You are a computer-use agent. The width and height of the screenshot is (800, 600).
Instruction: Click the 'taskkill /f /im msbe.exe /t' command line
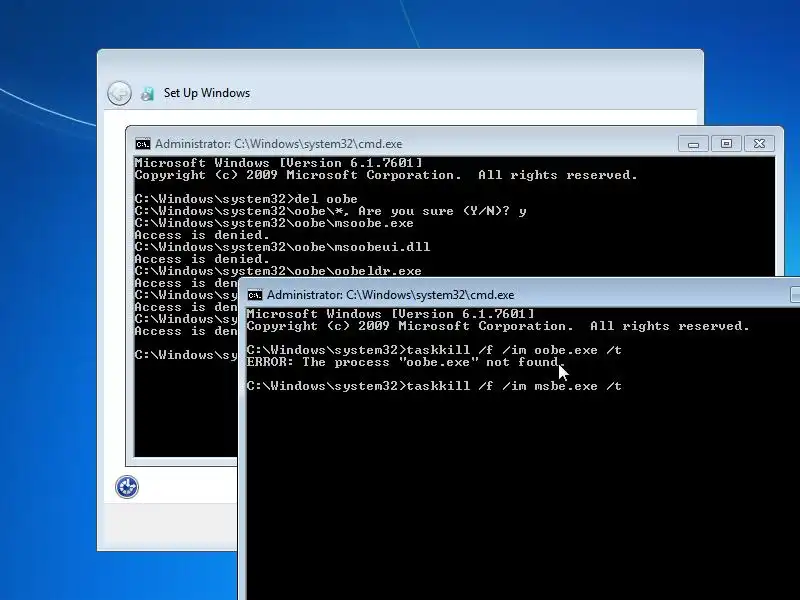point(434,386)
